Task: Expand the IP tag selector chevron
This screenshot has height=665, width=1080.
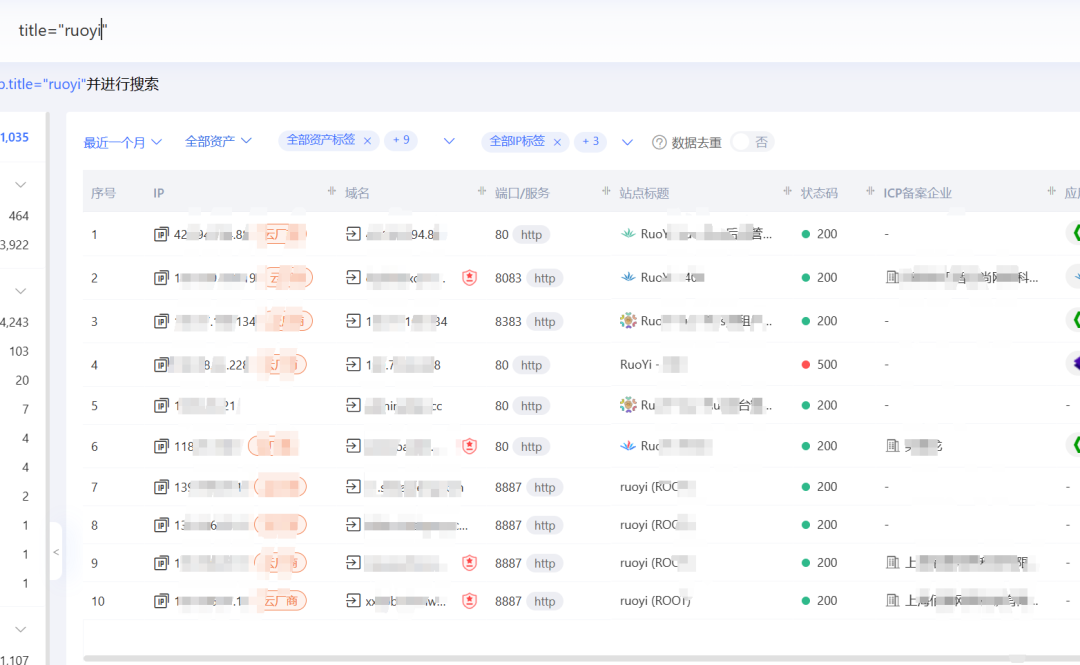Action: point(627,142)
